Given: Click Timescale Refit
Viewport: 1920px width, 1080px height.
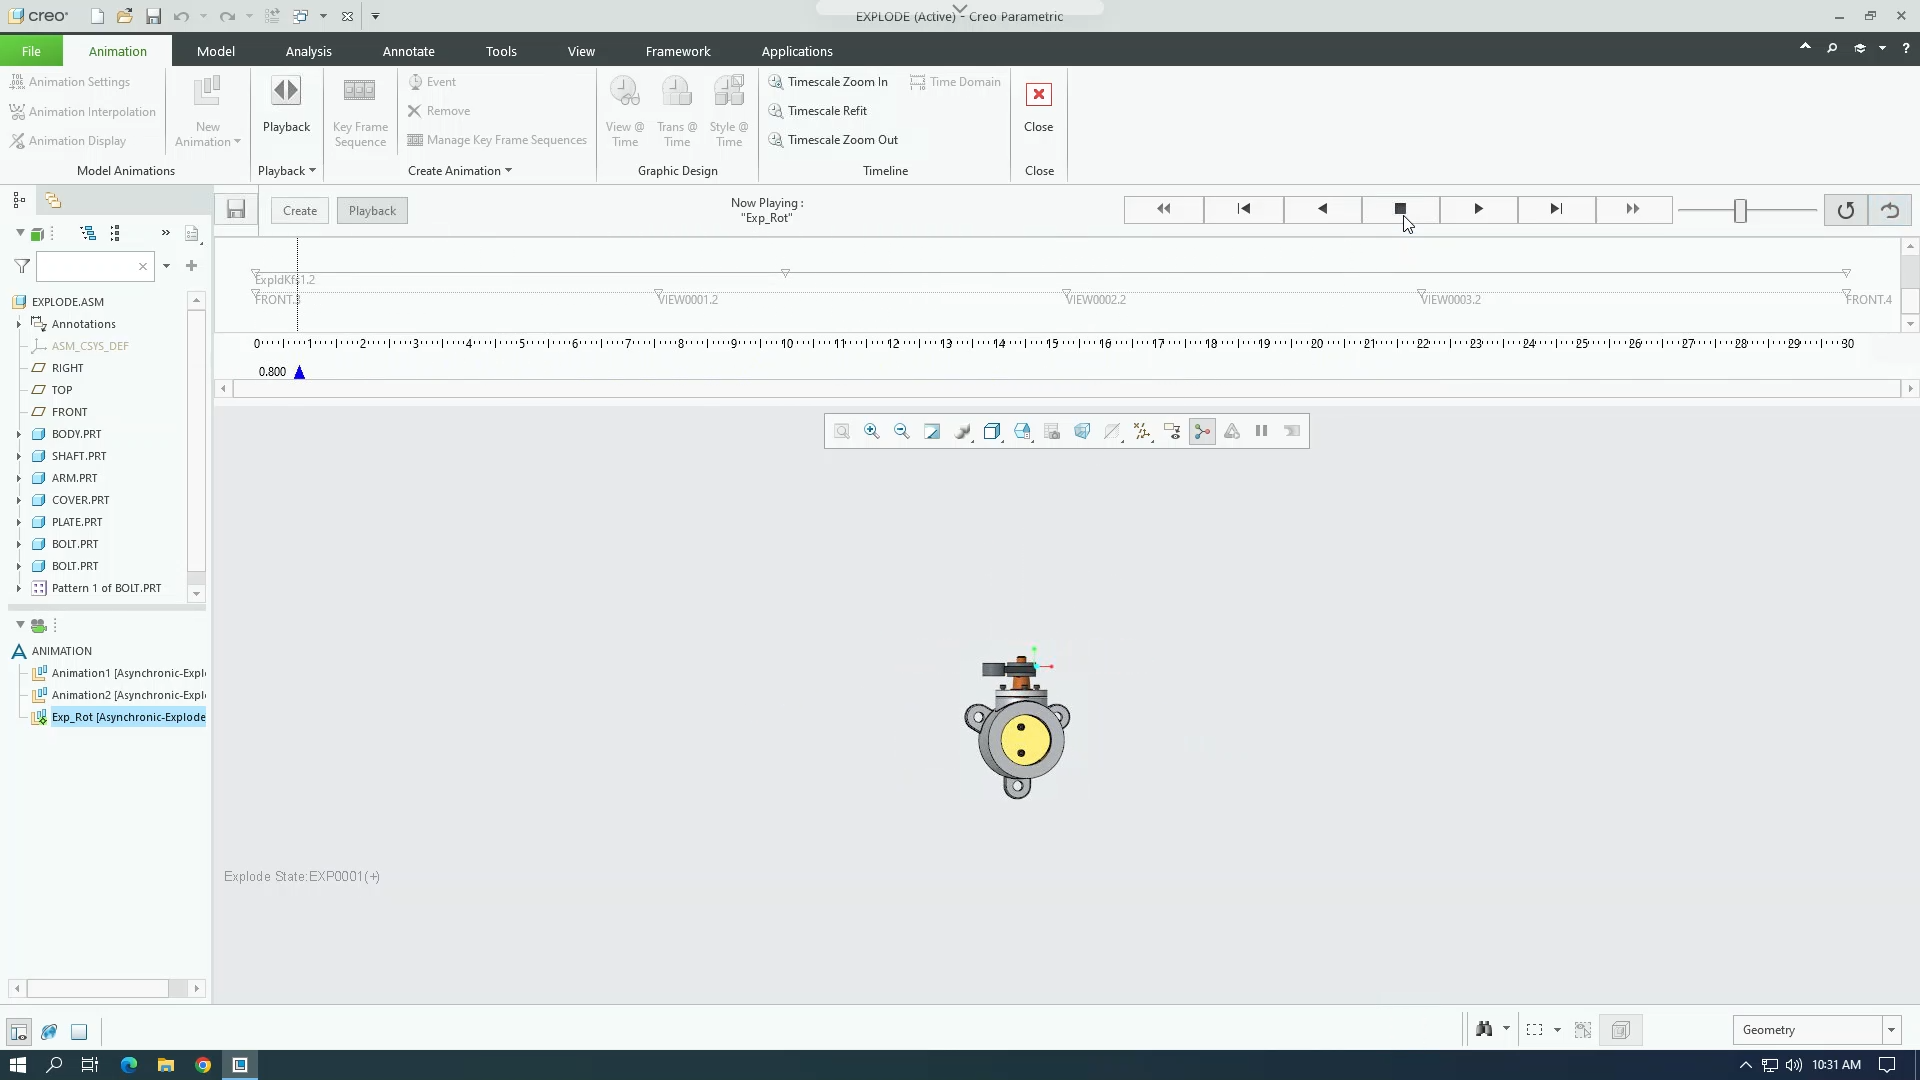Looking at the screenshot, I should (817, 111).
